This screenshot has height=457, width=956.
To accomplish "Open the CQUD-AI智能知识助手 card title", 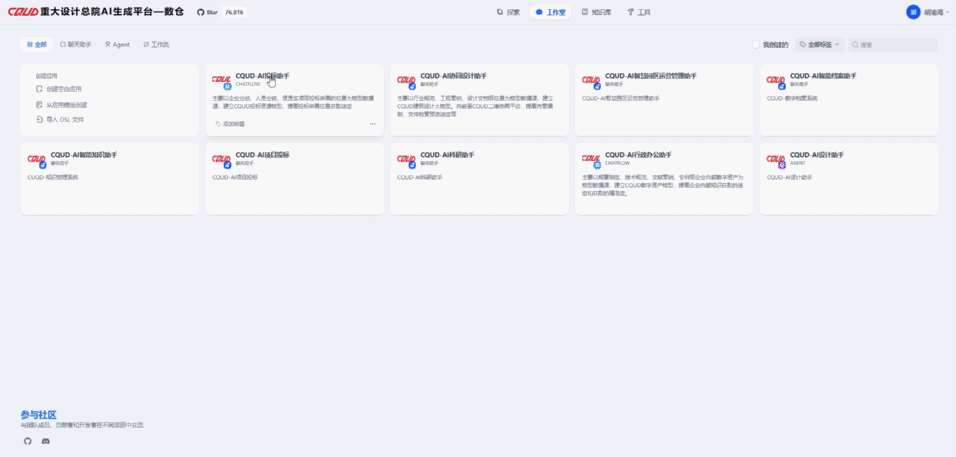I will (84, 155).
